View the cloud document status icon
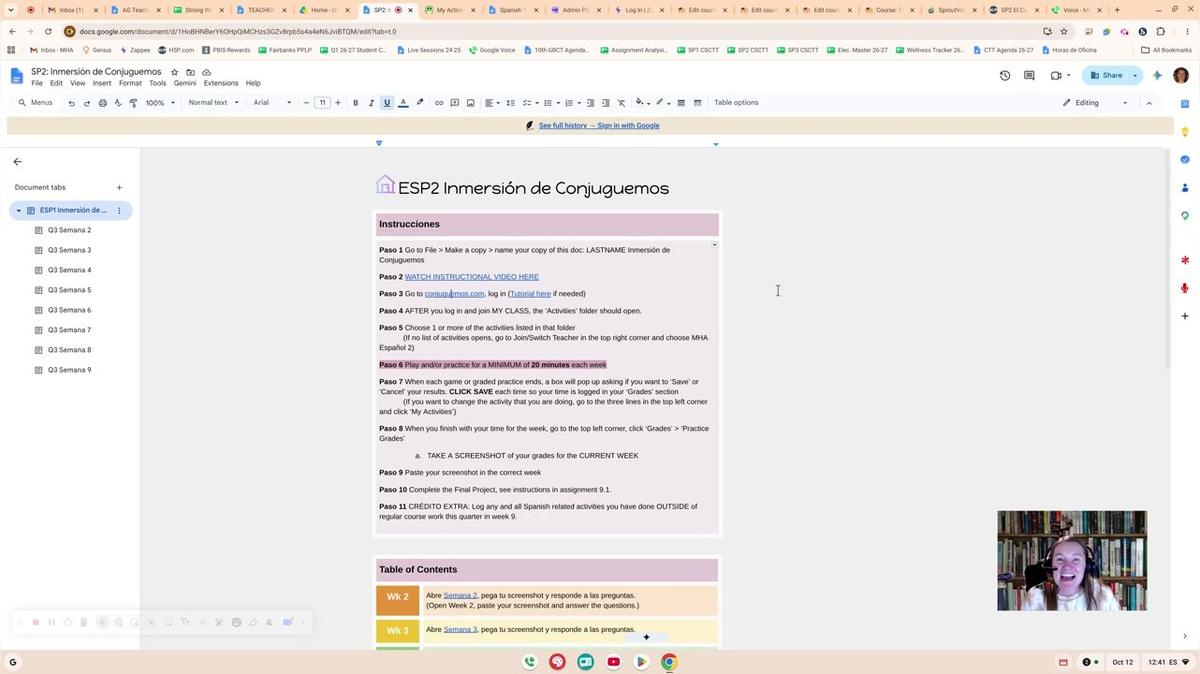The image size is (1200, 674). (x=207, y=72)
